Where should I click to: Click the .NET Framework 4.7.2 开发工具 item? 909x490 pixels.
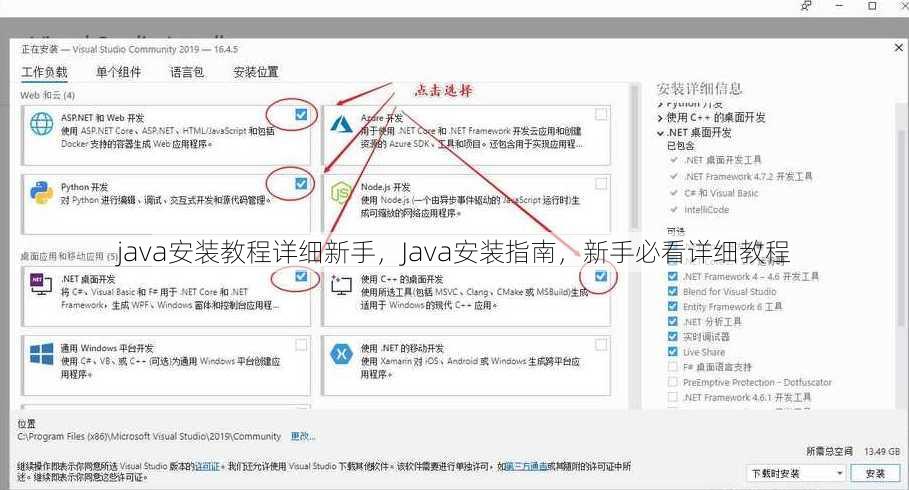(x=748, y=176)
